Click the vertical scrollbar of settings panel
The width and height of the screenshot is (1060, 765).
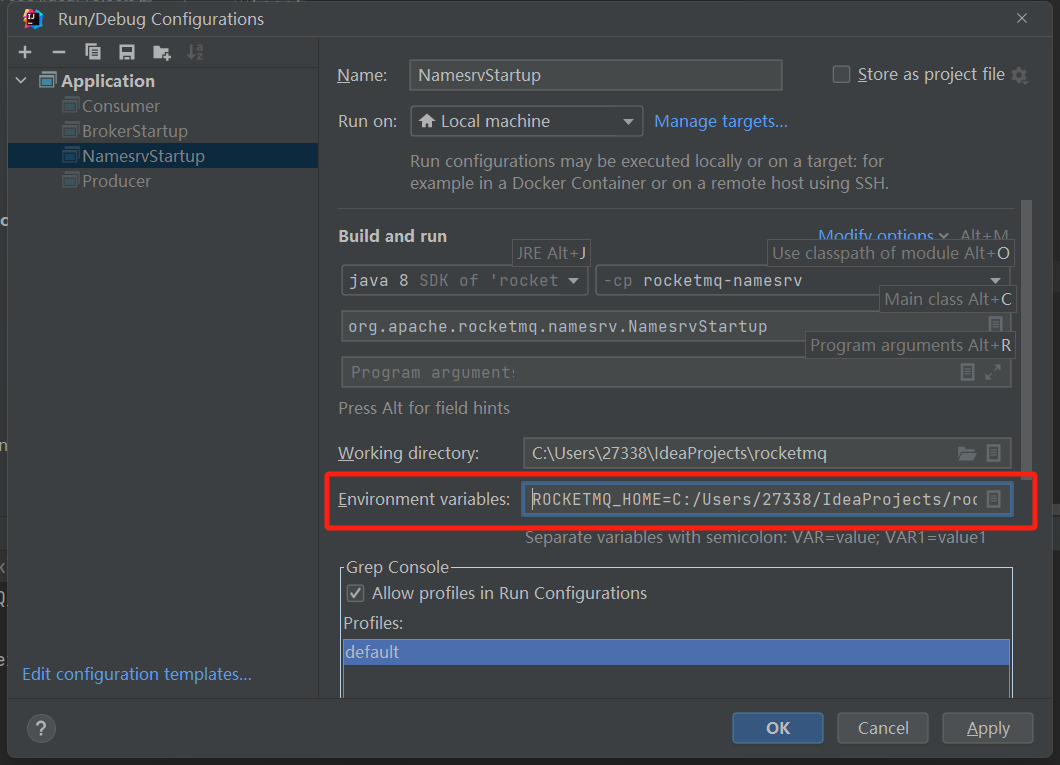coord(1026,338)
